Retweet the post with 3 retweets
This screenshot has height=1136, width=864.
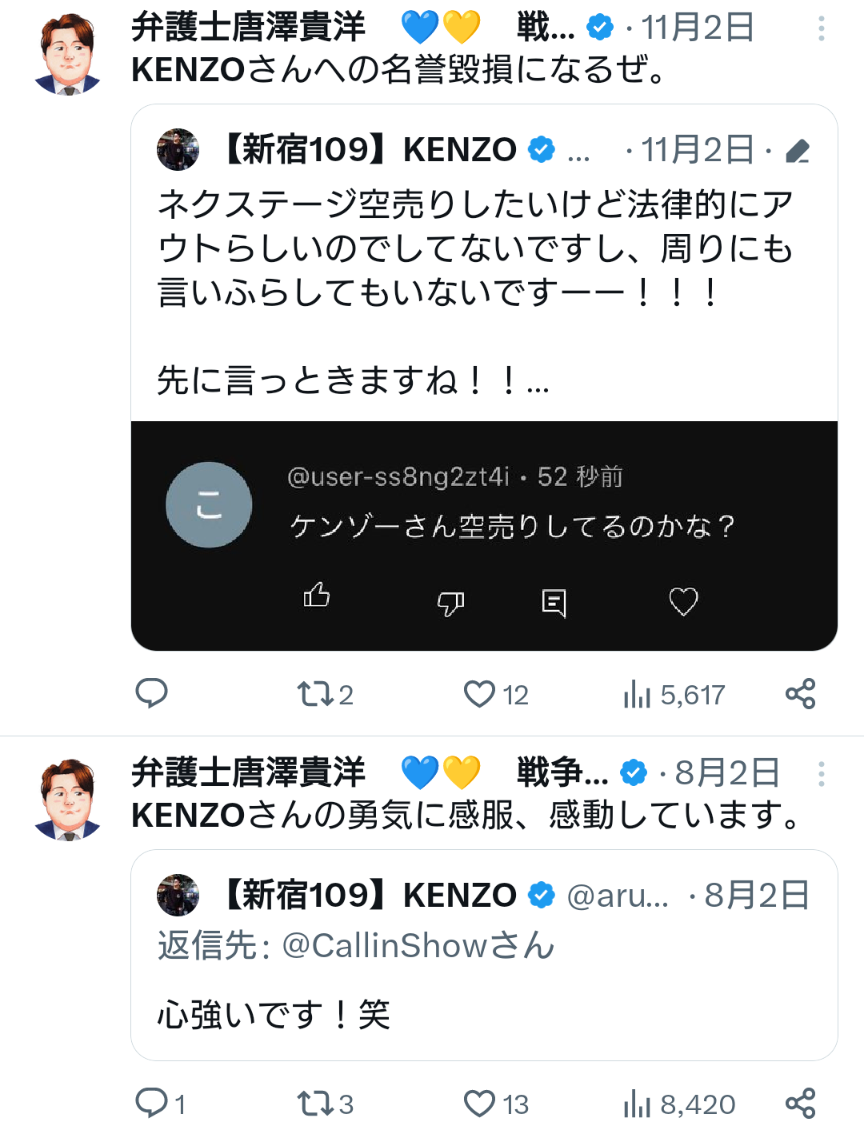pos(315,1104)
